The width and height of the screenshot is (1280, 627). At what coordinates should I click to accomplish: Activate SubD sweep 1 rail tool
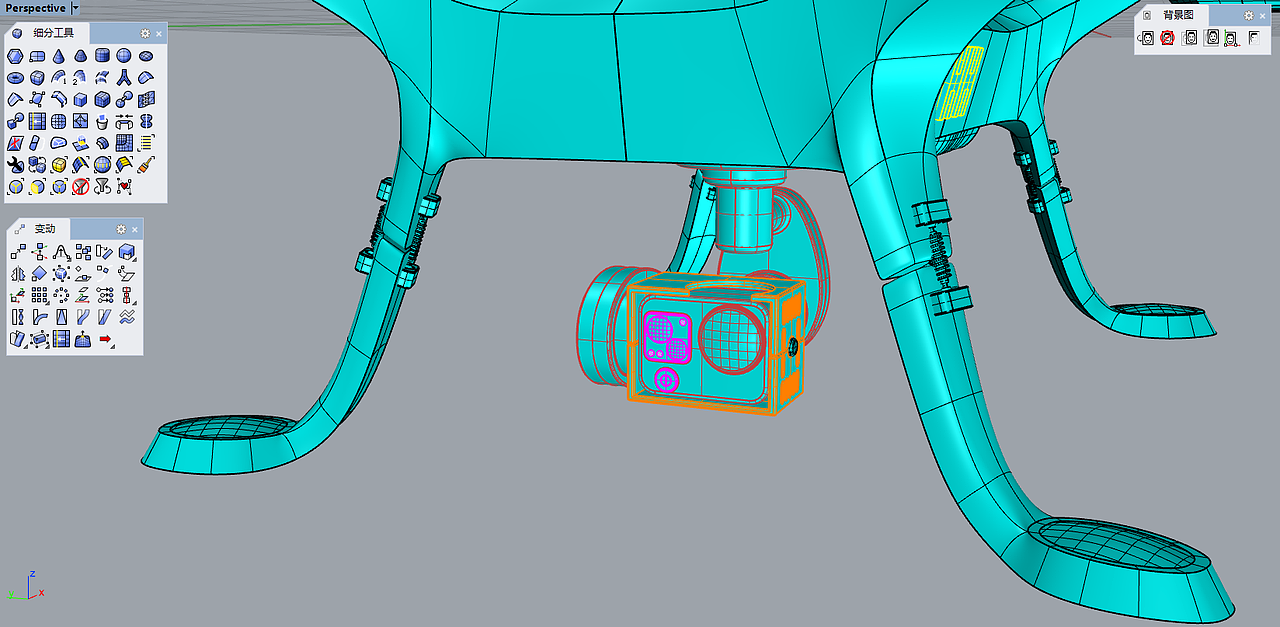[59, 77]
